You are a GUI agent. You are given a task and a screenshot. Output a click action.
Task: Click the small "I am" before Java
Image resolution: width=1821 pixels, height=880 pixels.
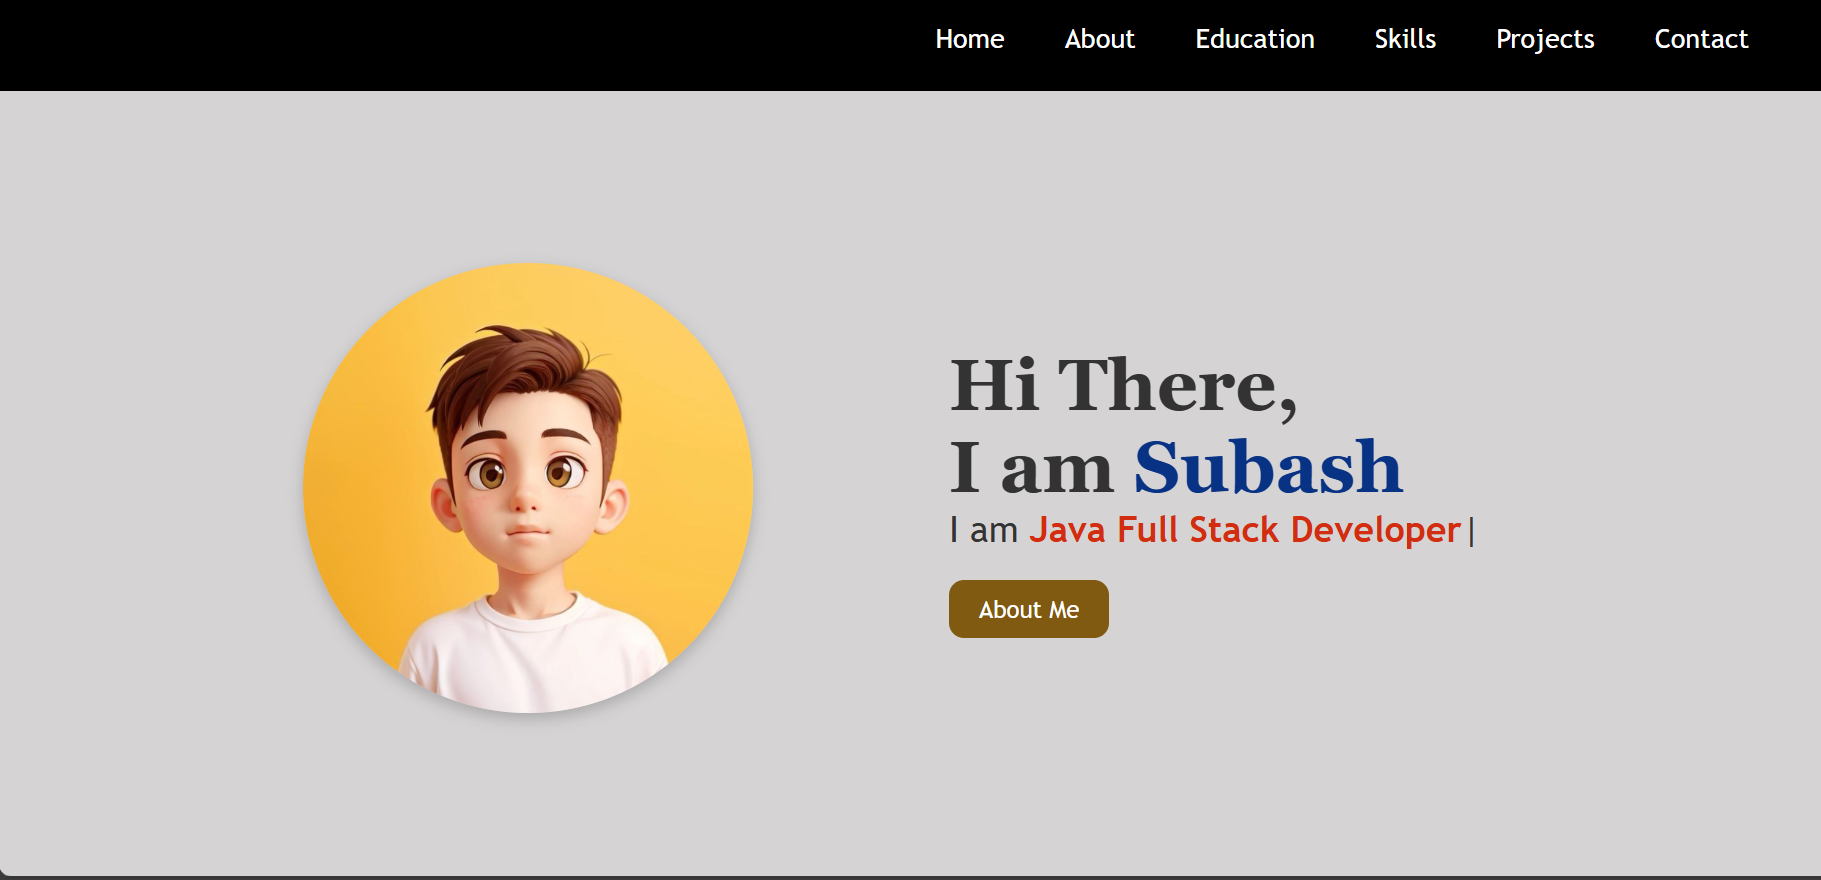983,530
